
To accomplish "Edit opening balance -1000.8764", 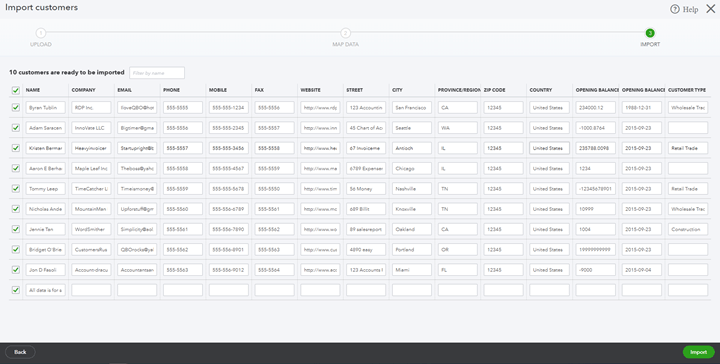I will tap(596, 128).
